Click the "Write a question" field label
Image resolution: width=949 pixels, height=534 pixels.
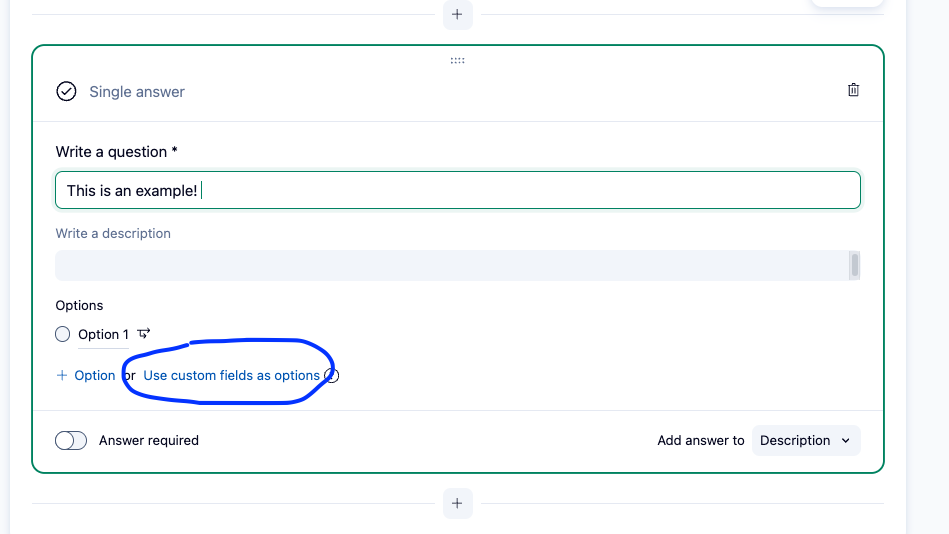point(116,152)
